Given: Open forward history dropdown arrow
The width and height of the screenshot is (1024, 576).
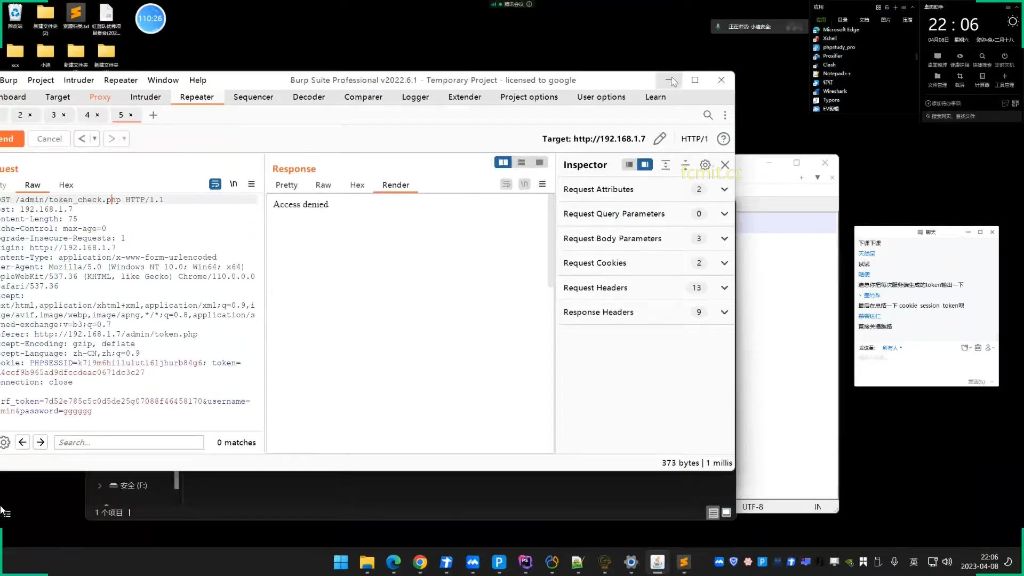Looking at the screenshot, I should click(x=124, y=138).
